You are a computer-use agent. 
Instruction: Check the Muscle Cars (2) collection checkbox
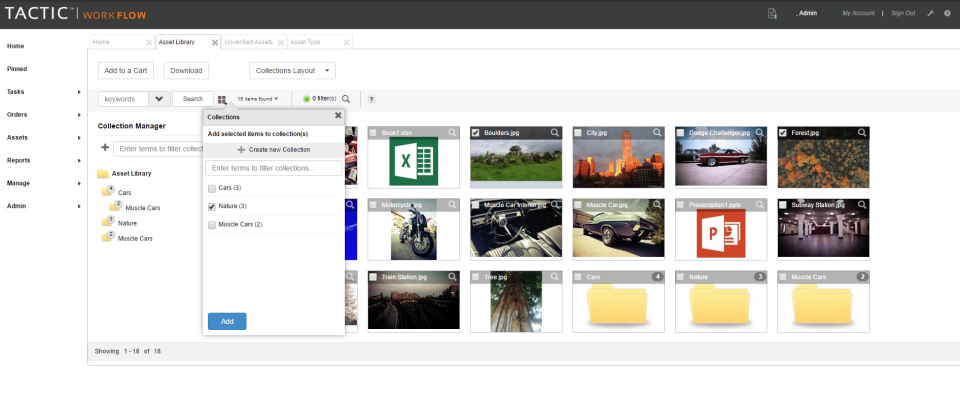(x=212, y=225)
